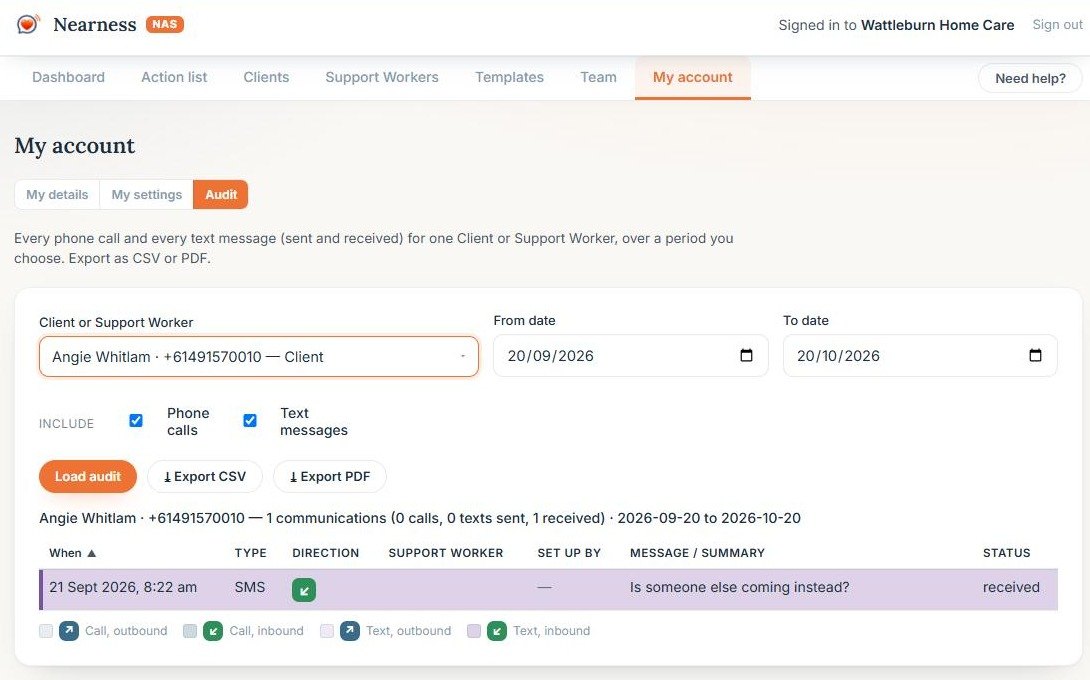The width and height of the screenshot is (1090, 680).
Task: Click the Load audit button
Action: [x=88, y=476]
